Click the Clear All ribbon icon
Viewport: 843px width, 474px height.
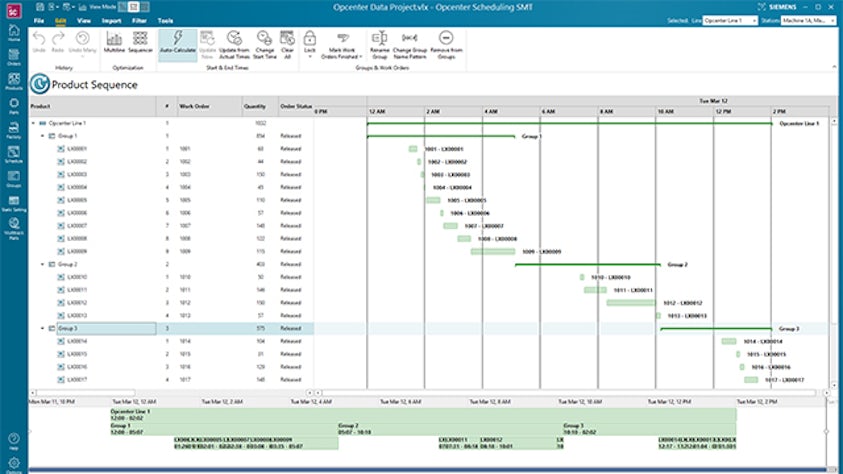point(288,44)
